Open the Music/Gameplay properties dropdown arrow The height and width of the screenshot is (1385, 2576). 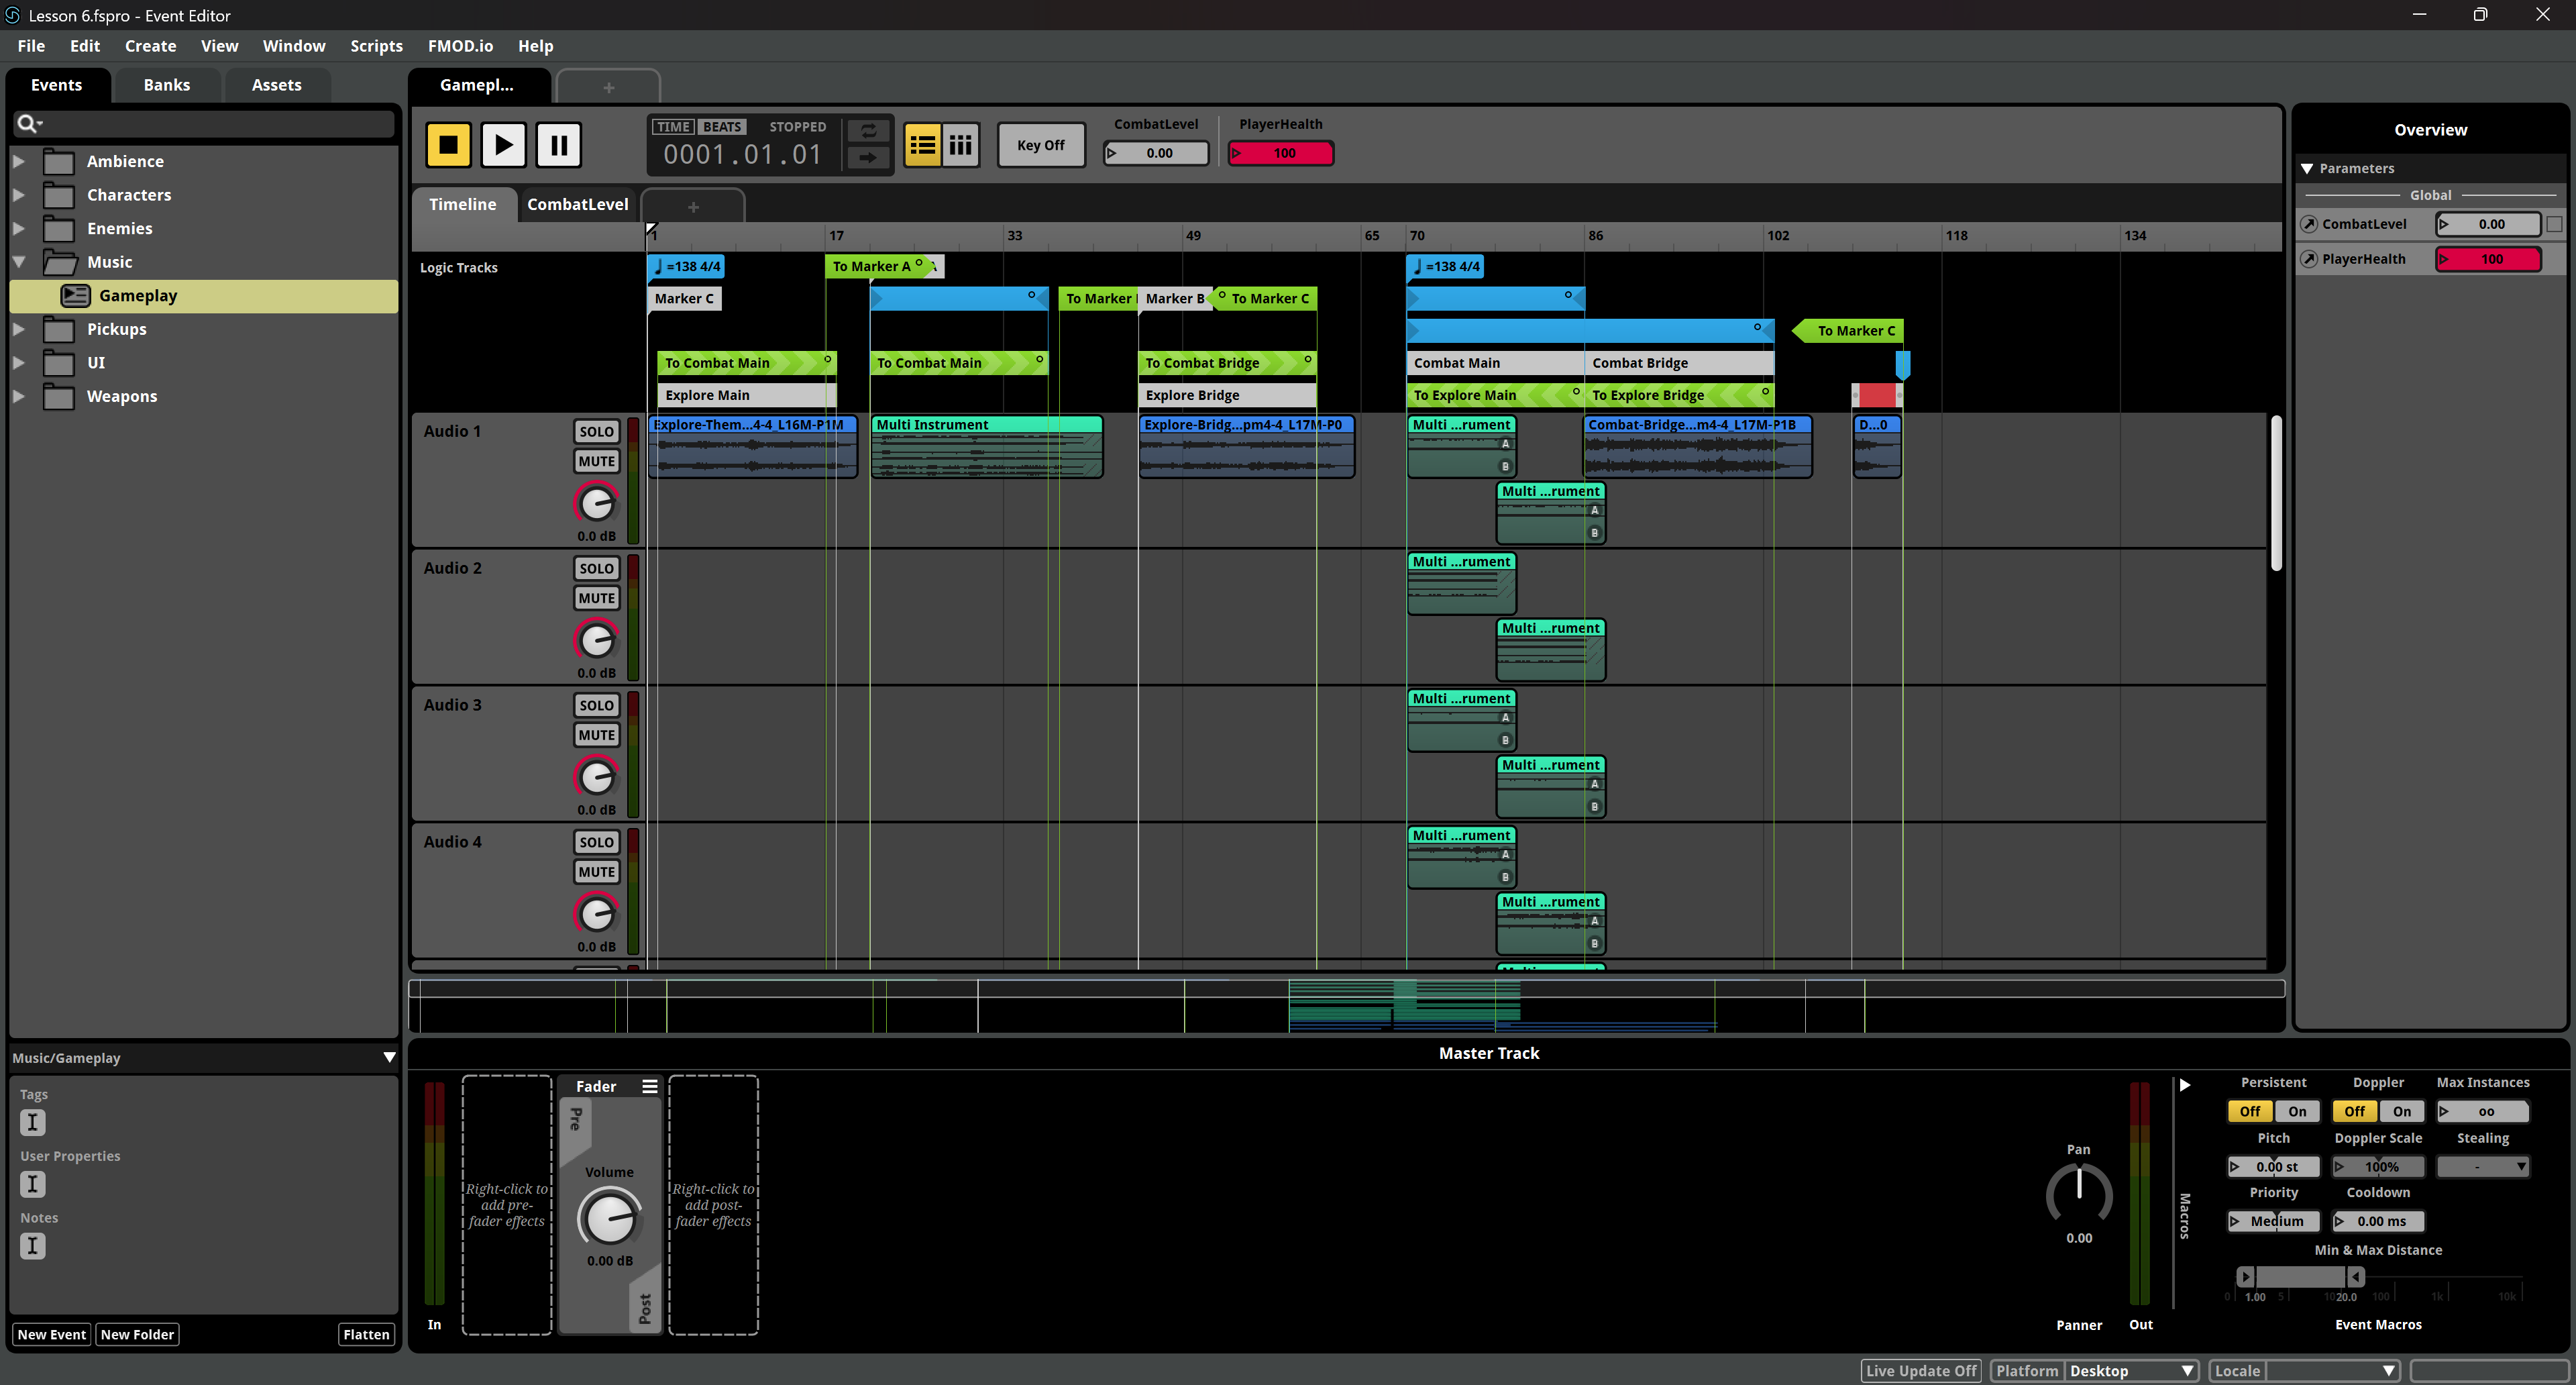tap(389, 1057)
